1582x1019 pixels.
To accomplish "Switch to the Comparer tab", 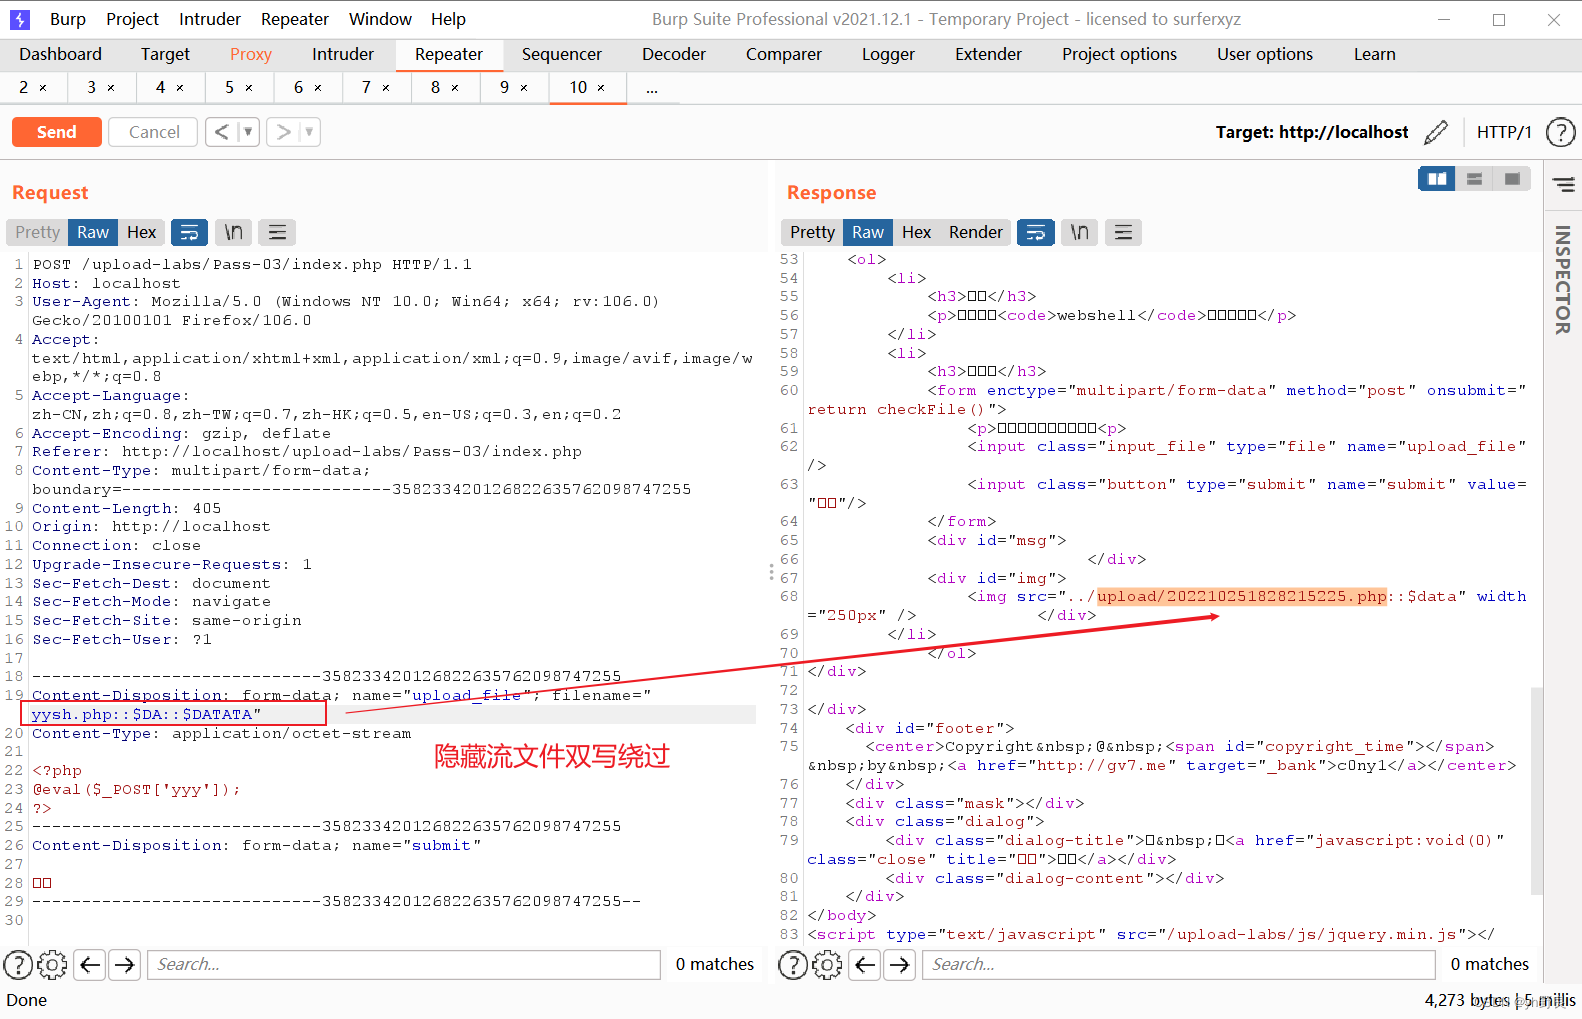I will [784, 54].
